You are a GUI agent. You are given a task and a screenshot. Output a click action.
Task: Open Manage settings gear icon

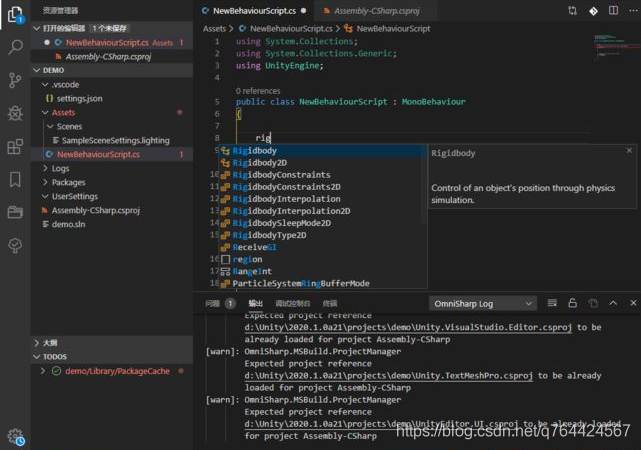point(16,437)
